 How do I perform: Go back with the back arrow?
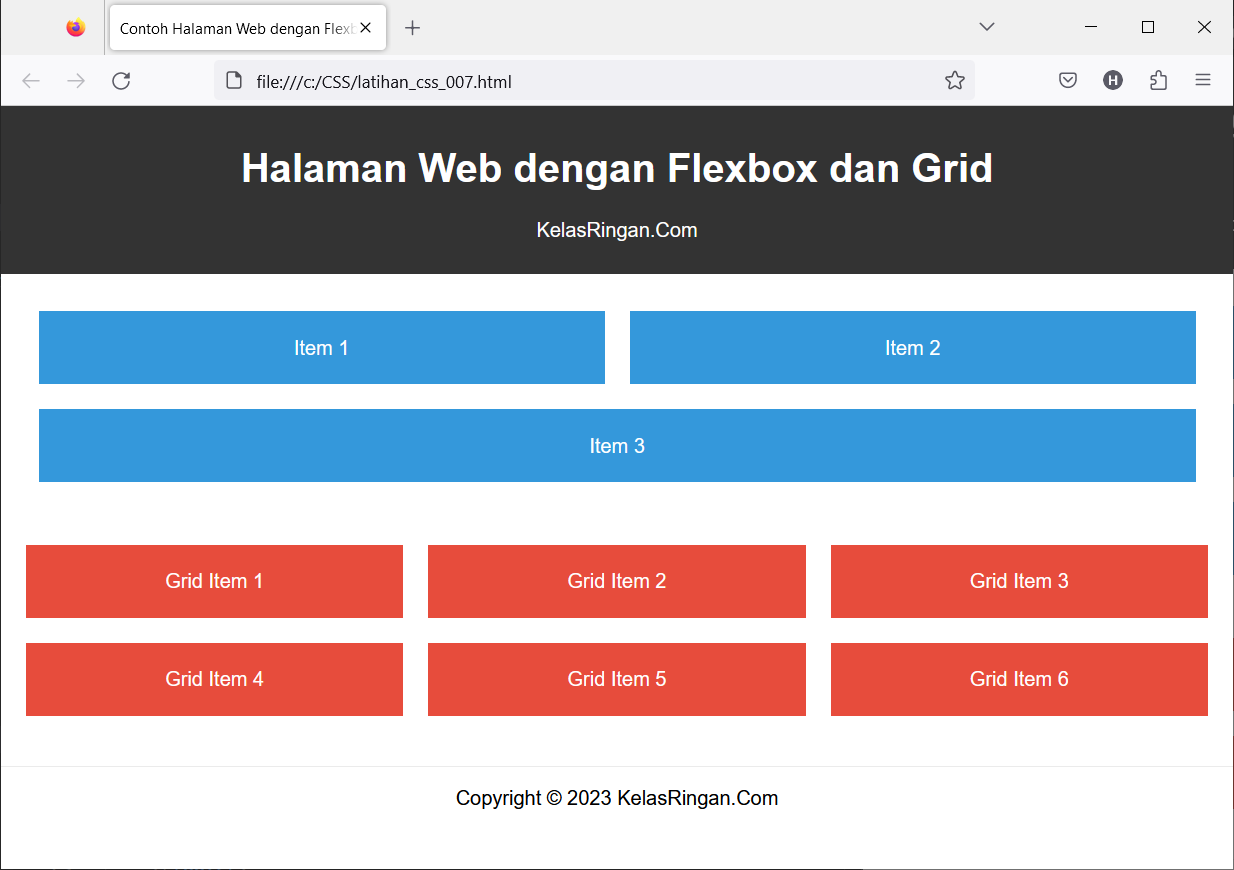pos(31,81)
